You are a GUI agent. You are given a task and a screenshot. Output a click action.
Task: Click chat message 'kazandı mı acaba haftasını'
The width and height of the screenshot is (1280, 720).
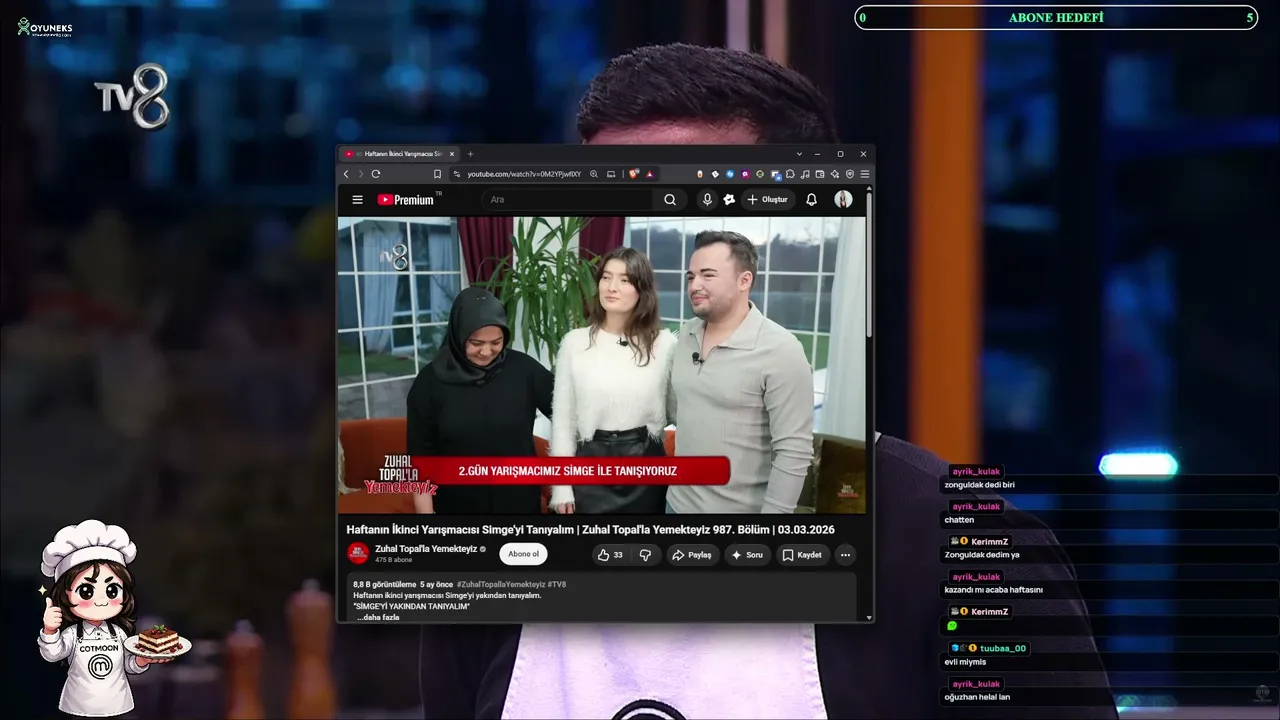coord(993,590)
